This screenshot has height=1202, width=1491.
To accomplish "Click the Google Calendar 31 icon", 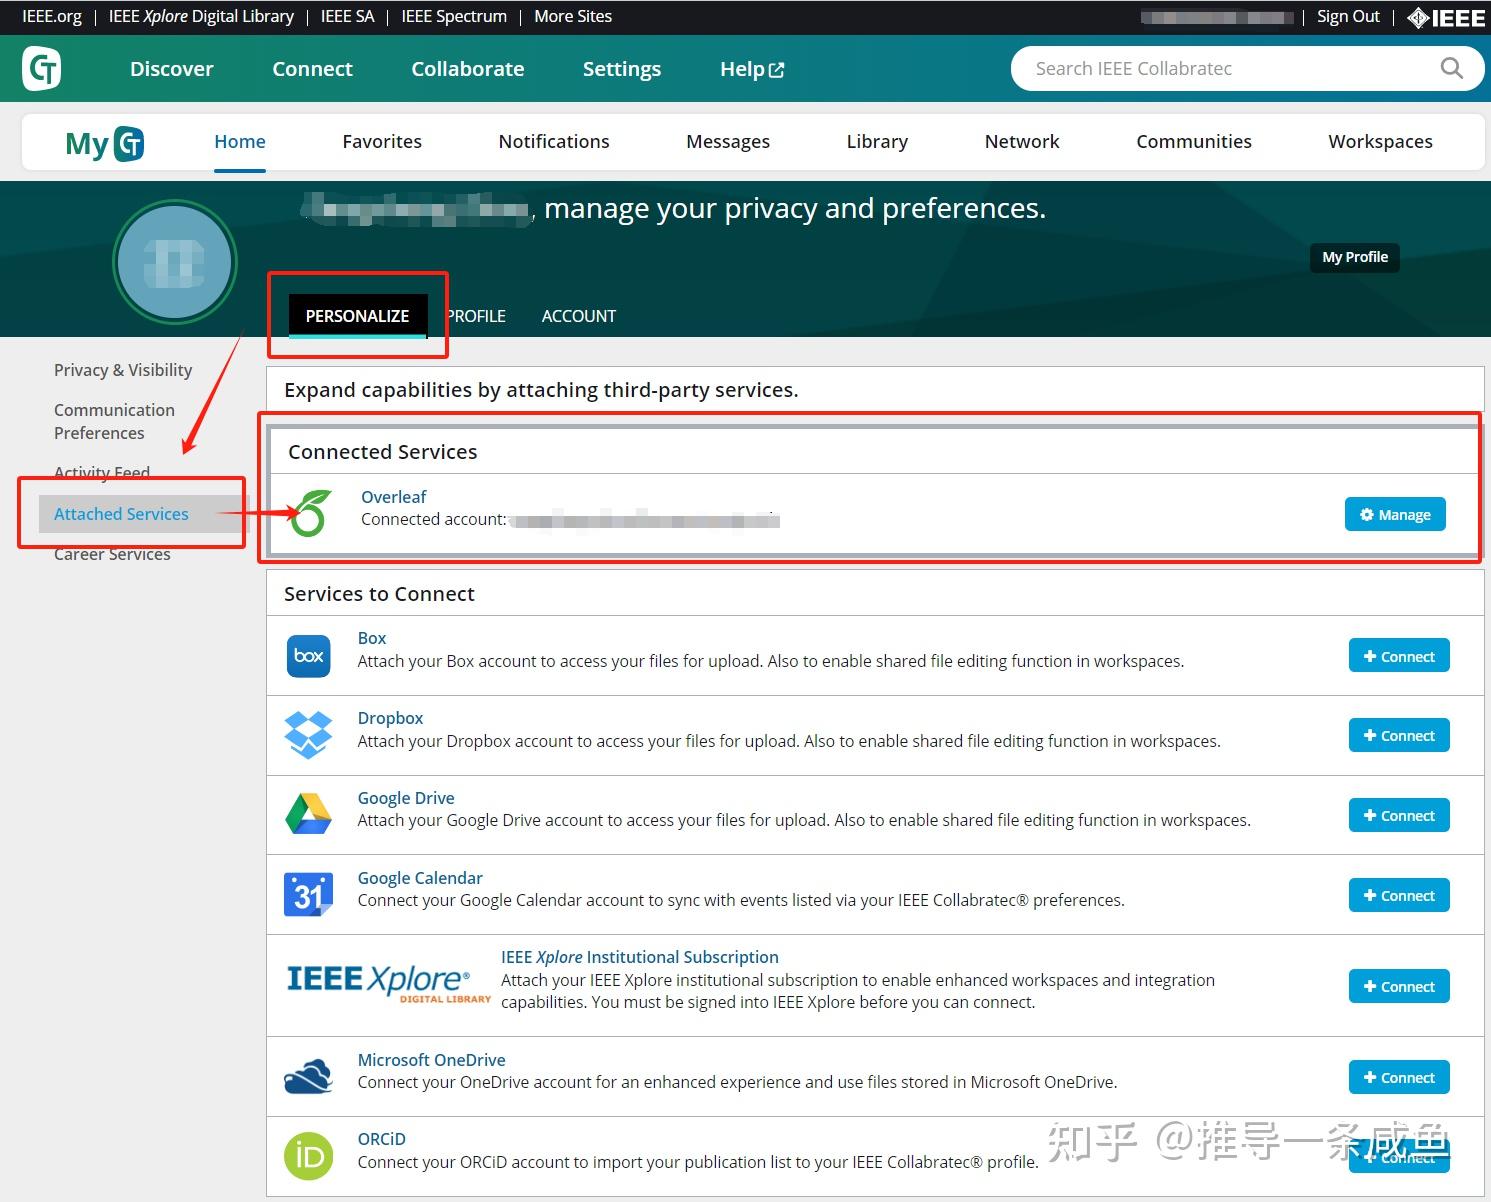I will (x=308, y=894).
